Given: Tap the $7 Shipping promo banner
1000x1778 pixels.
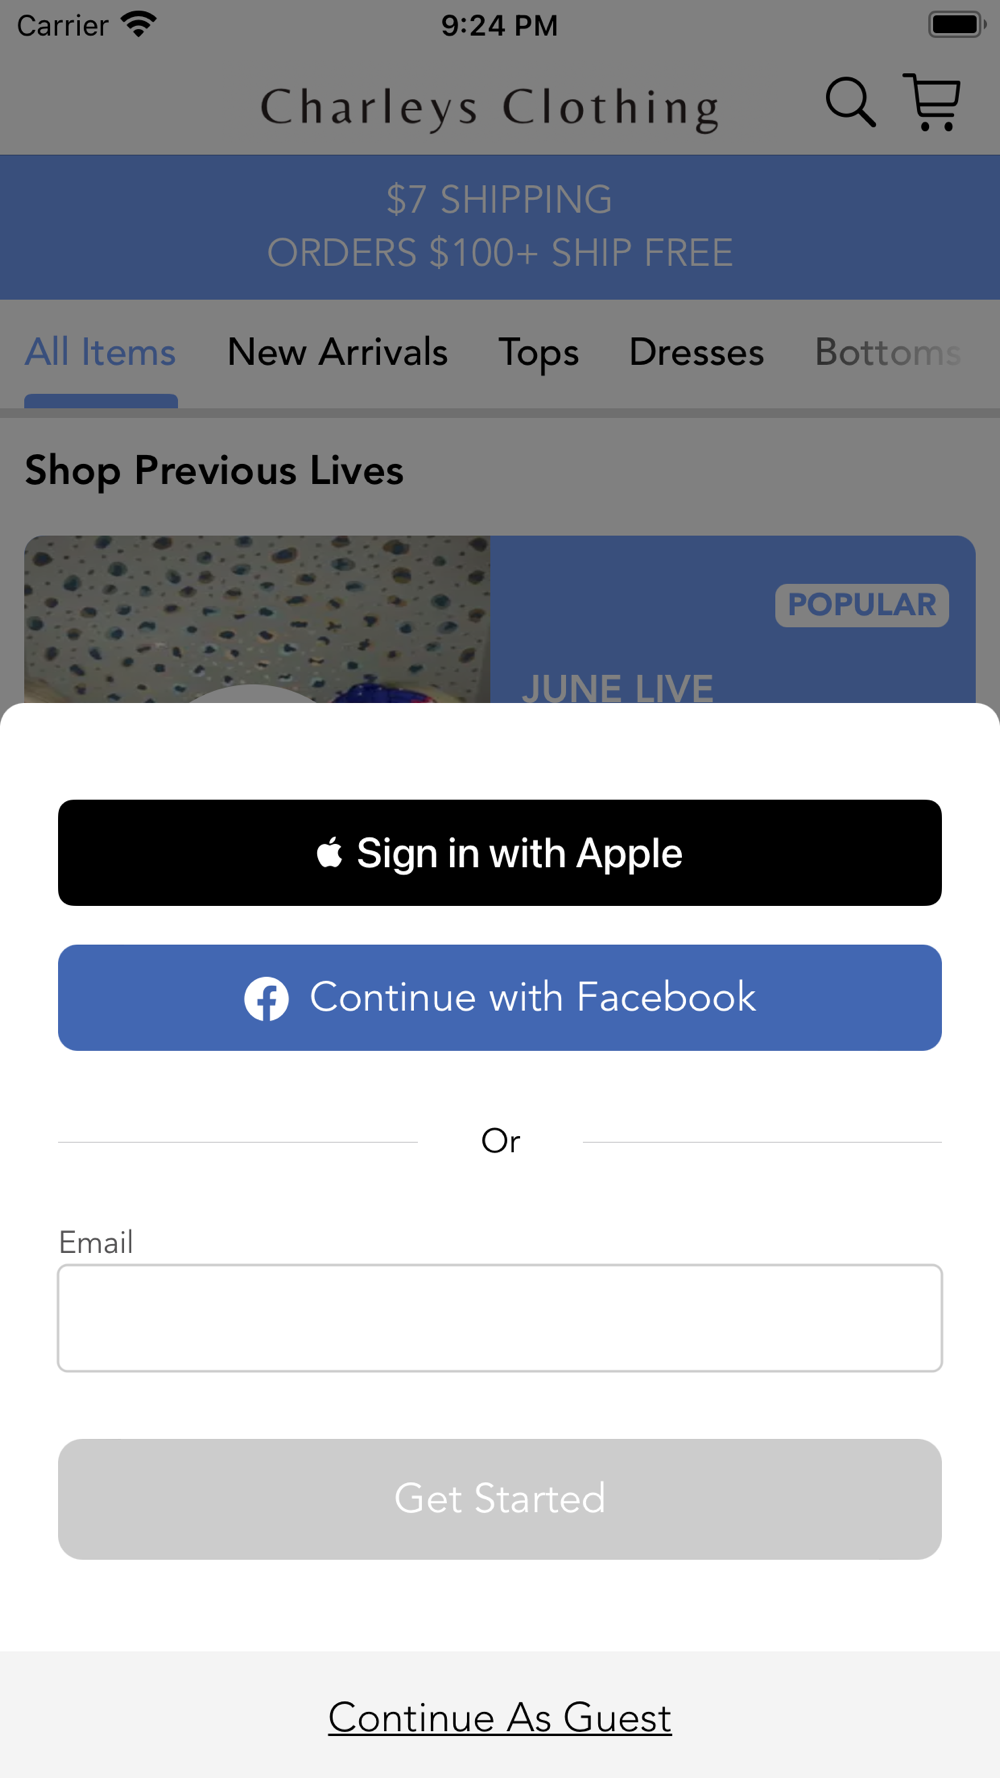Looking at the screenshot, I should coord(500,227).
